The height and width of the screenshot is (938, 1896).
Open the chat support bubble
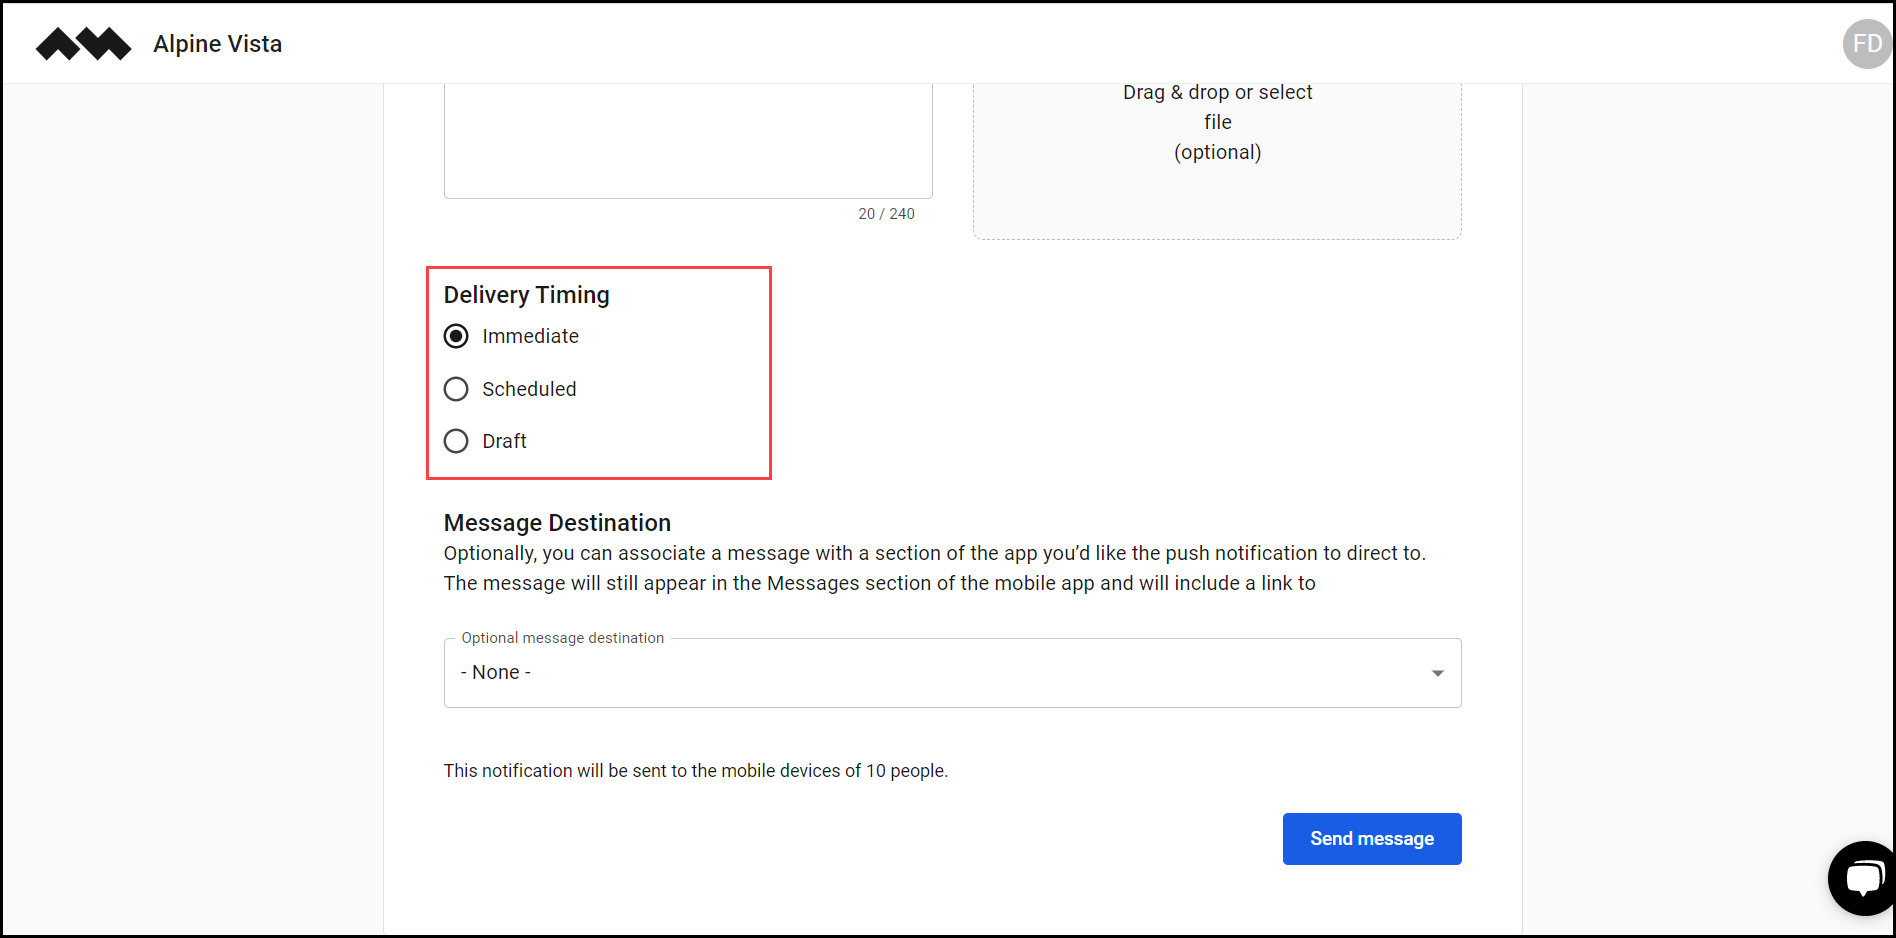point(1862,878)
